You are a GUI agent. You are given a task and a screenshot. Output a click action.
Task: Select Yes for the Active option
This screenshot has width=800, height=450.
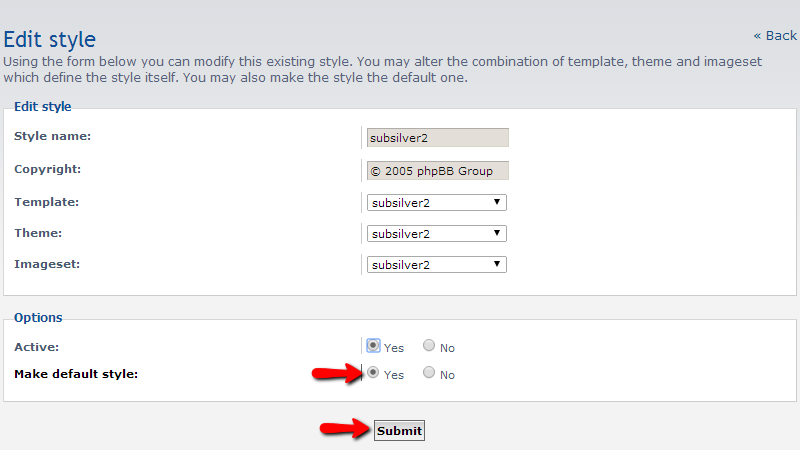tap(373, 346)
